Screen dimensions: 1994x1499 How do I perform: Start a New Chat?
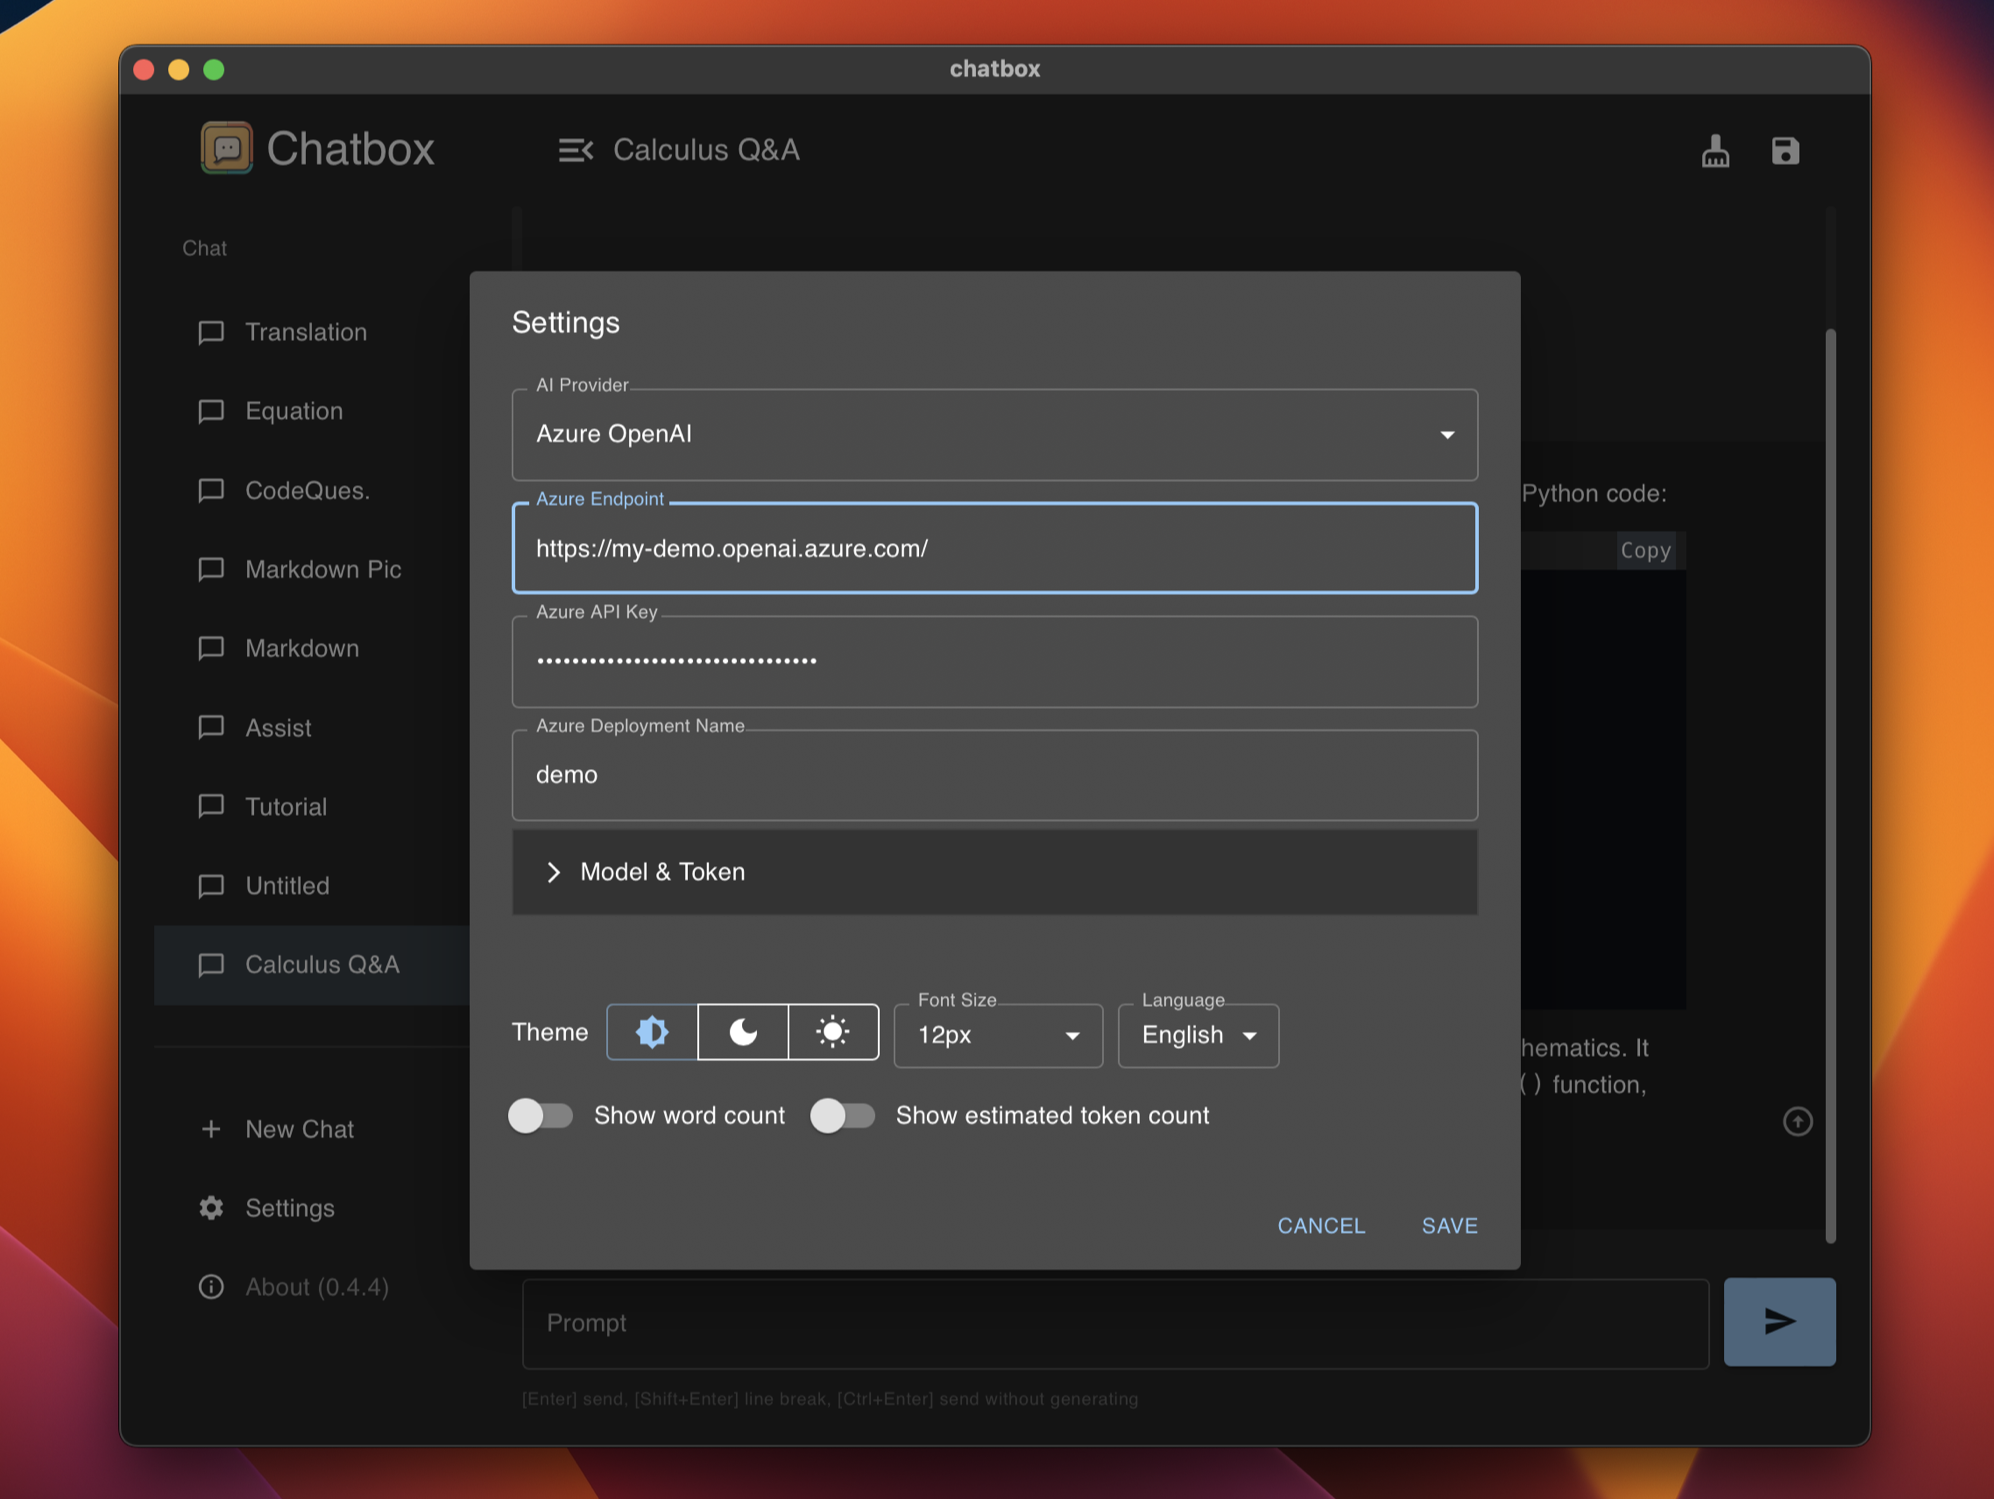(x=312, y=1129)
